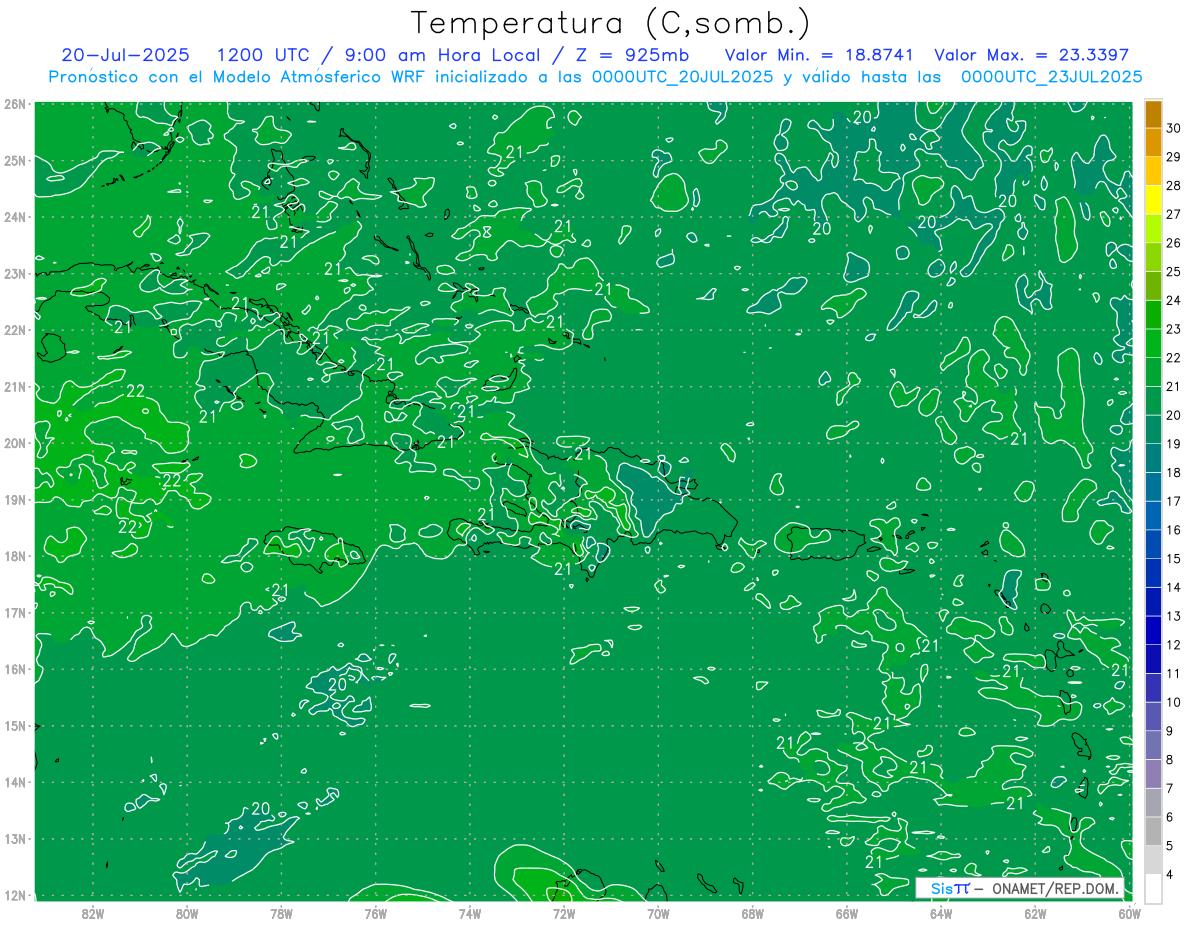Click the color scale value "28"

1173,186
